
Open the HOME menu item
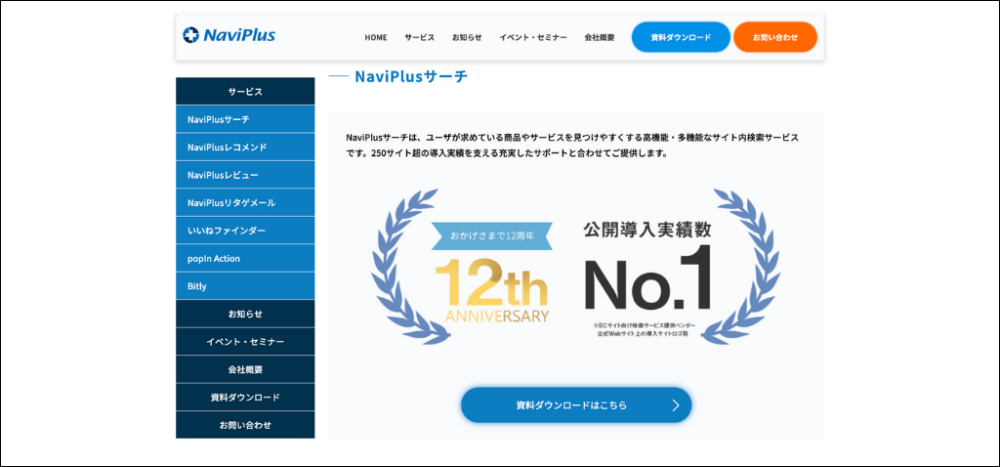click(x=376, y=38)
